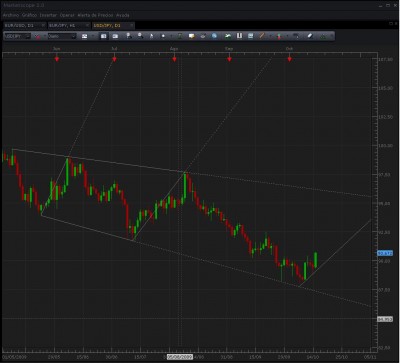
Task: Open the Alerta de Precios menu
Action: click(x=95, y=15)
